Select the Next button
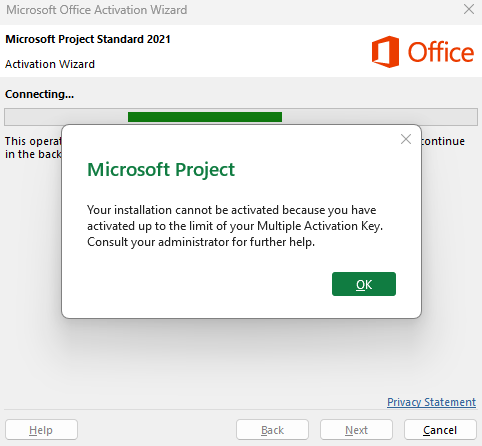Image resolution: width=482 pixels, height=446 pixels. pyautogui.click(x=356, y=430)
